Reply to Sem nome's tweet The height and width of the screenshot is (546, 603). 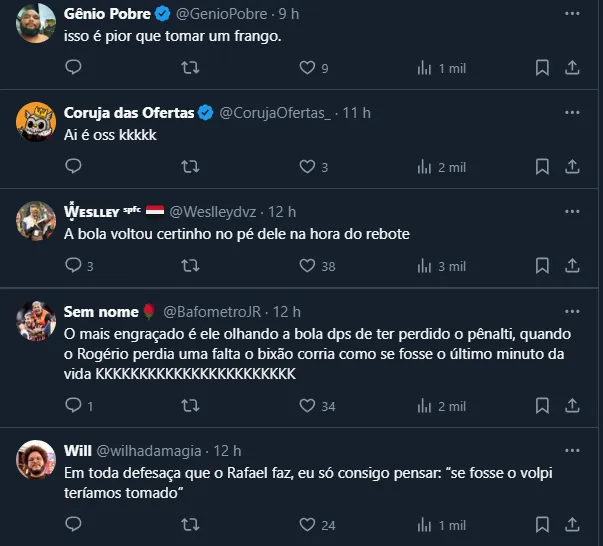pyautogui.click(x=73, y=406)
